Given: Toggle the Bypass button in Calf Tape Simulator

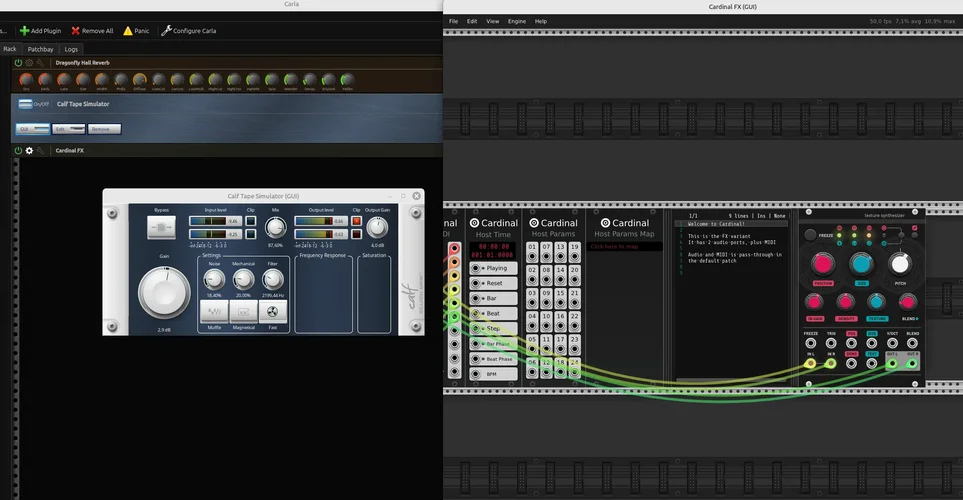Looking at the screenshot, I should [162, 227].
